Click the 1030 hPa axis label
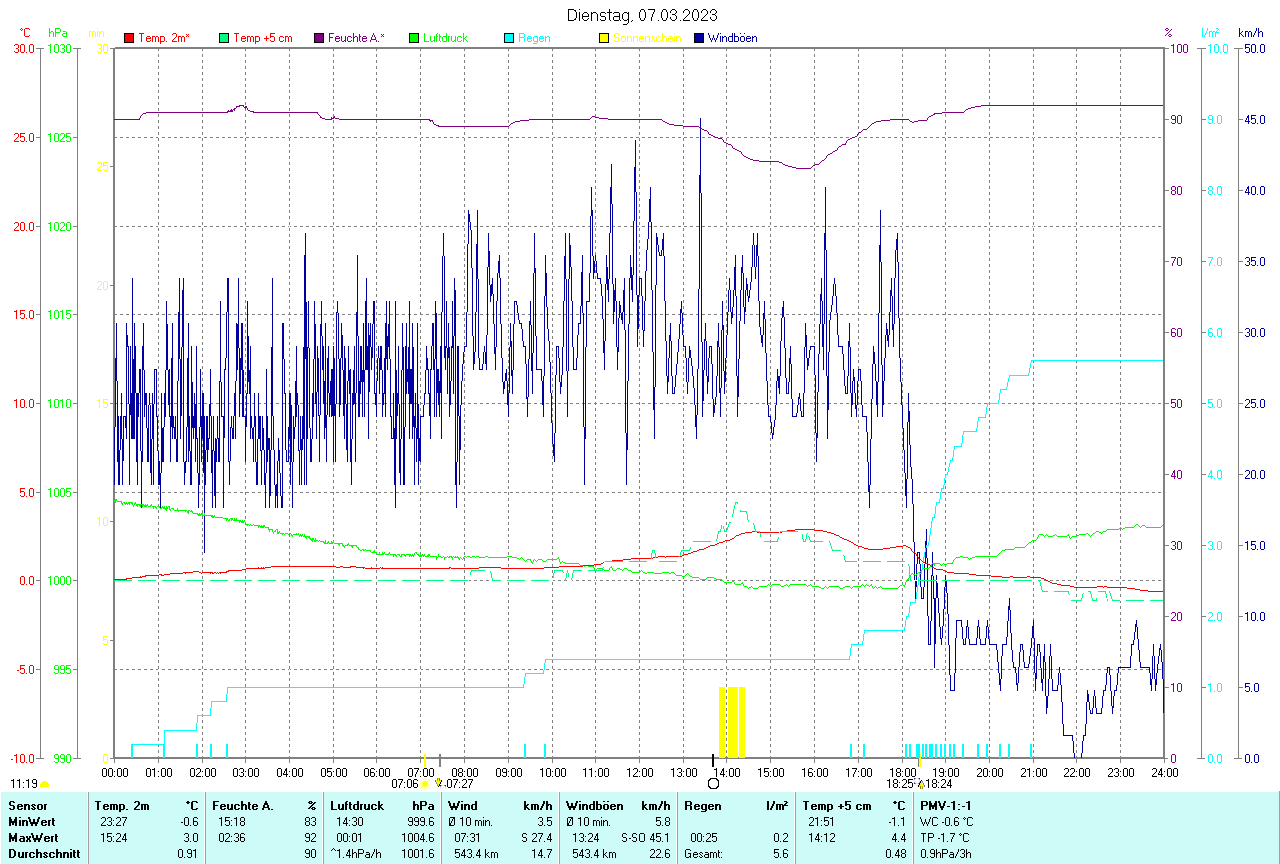1280x864 pixels. tap(59, 48)
